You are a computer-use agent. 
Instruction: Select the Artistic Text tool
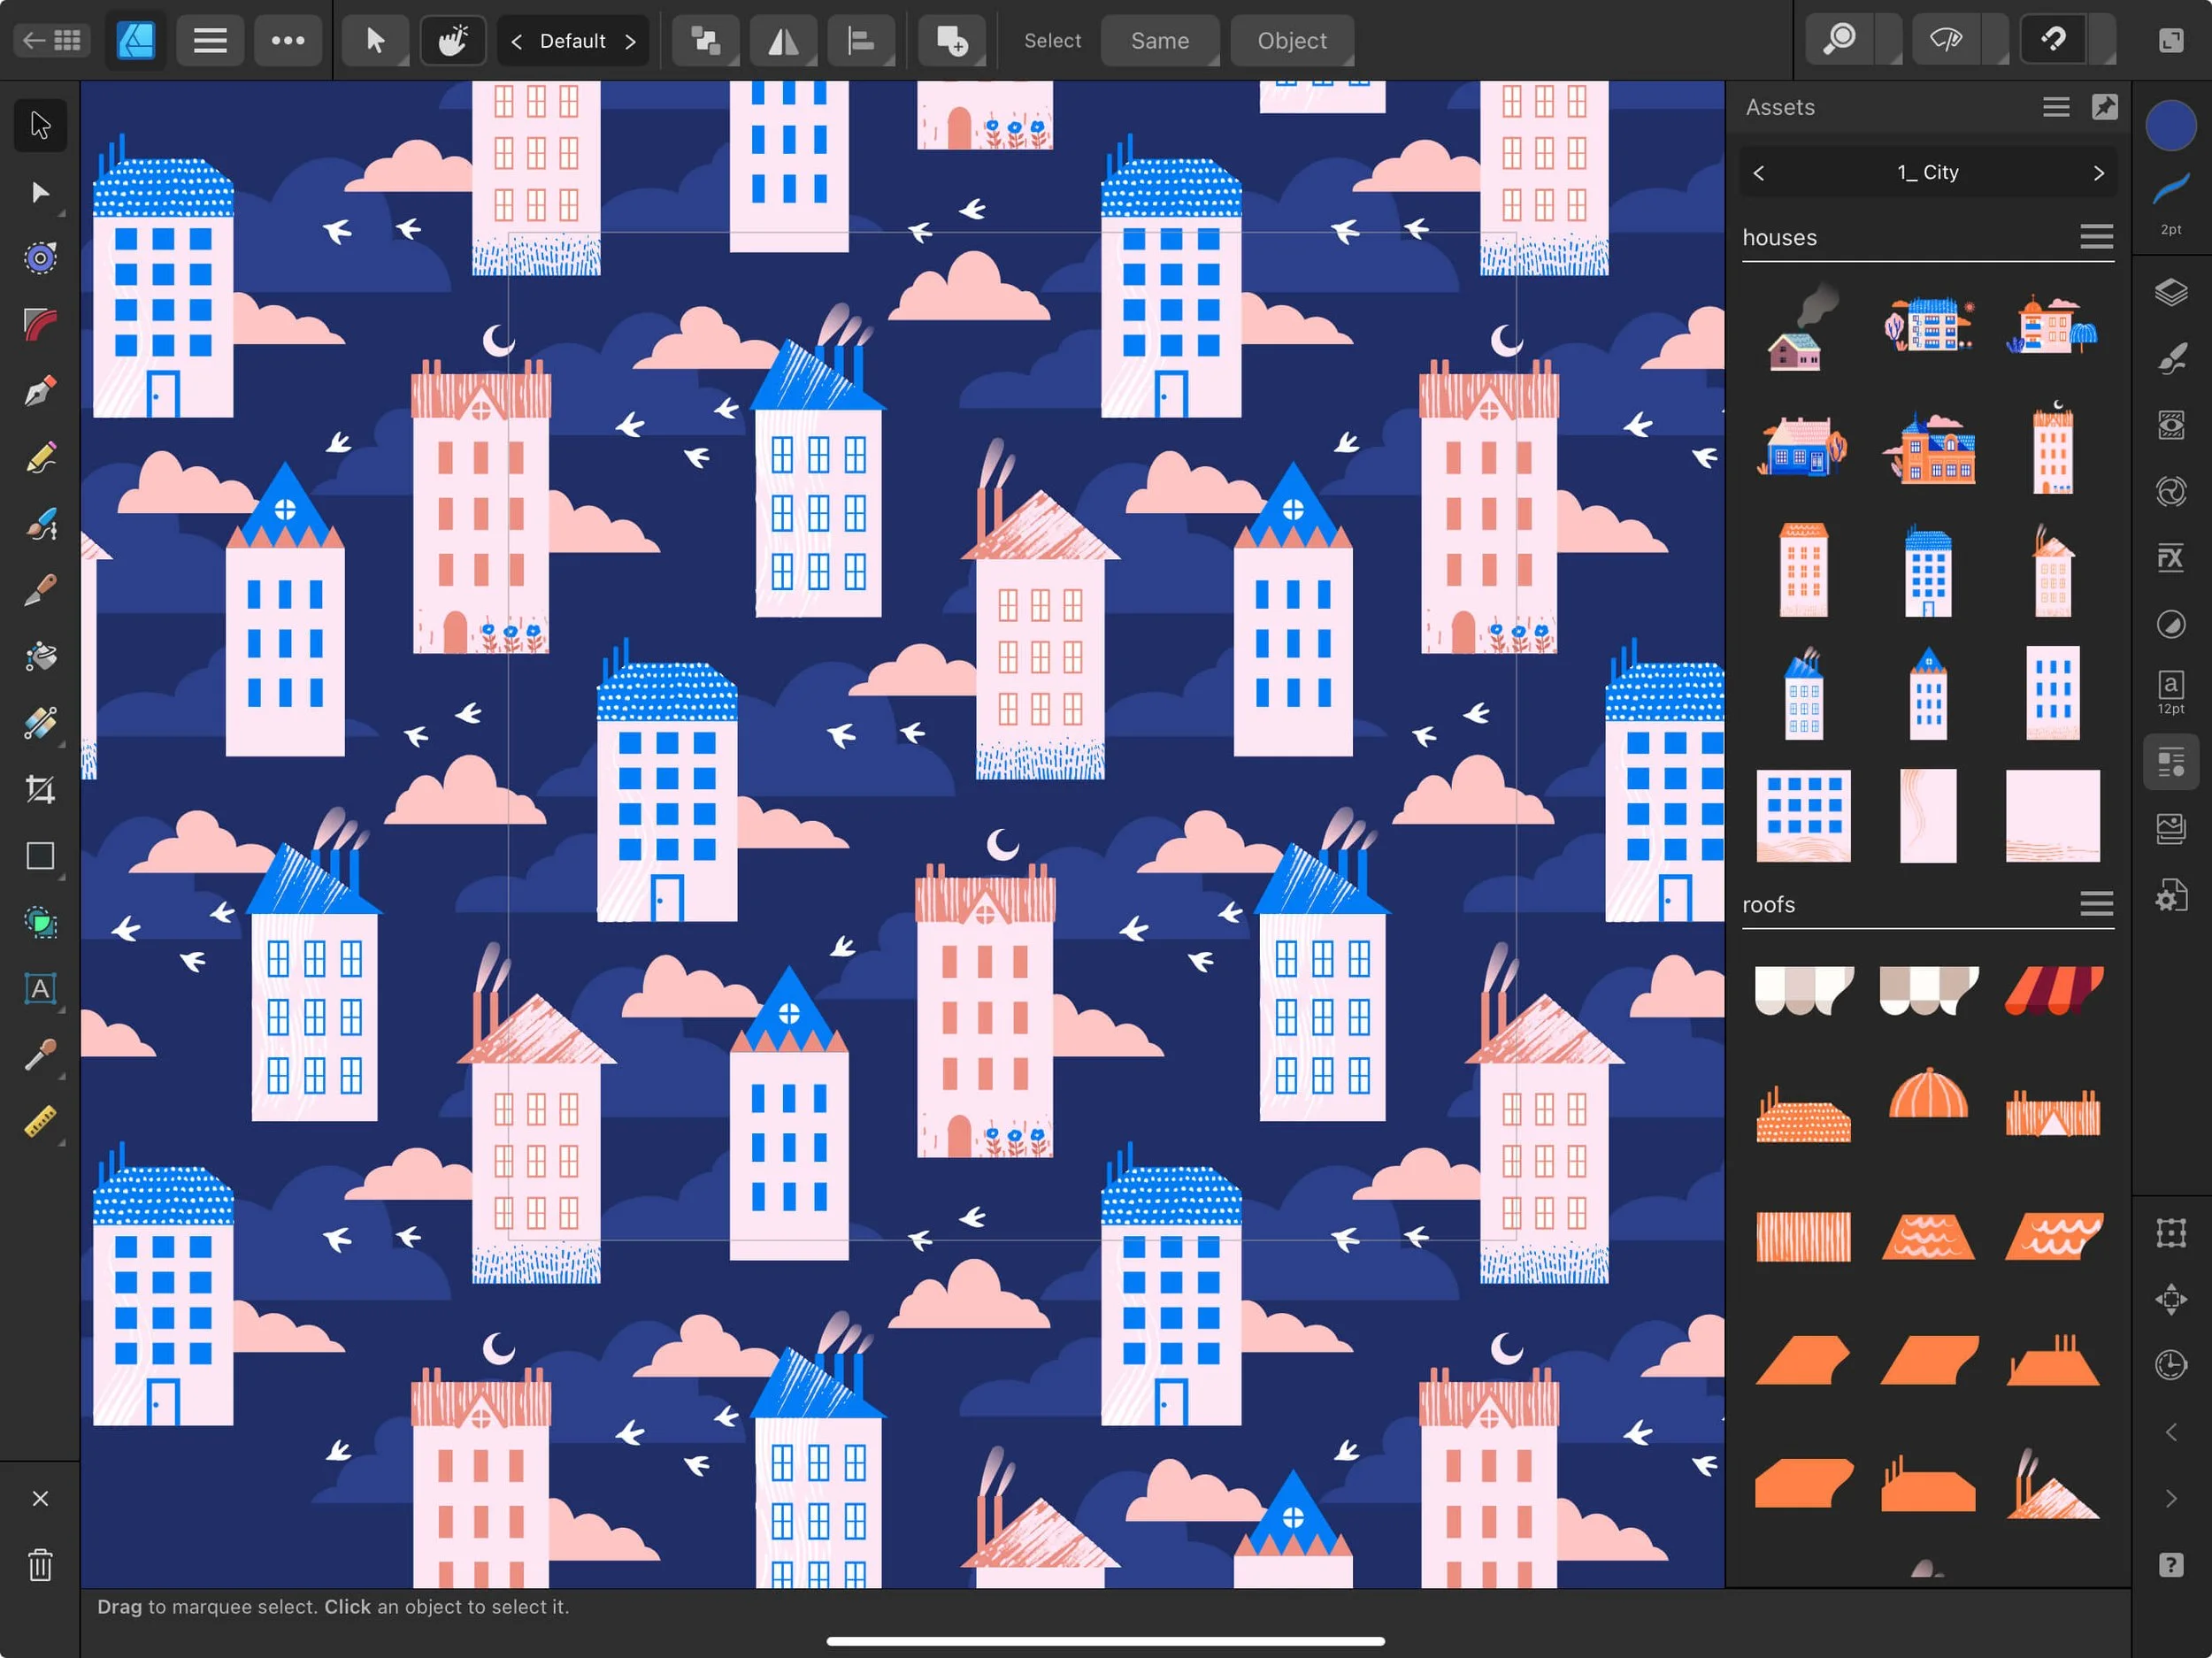[x=40, y=990]
